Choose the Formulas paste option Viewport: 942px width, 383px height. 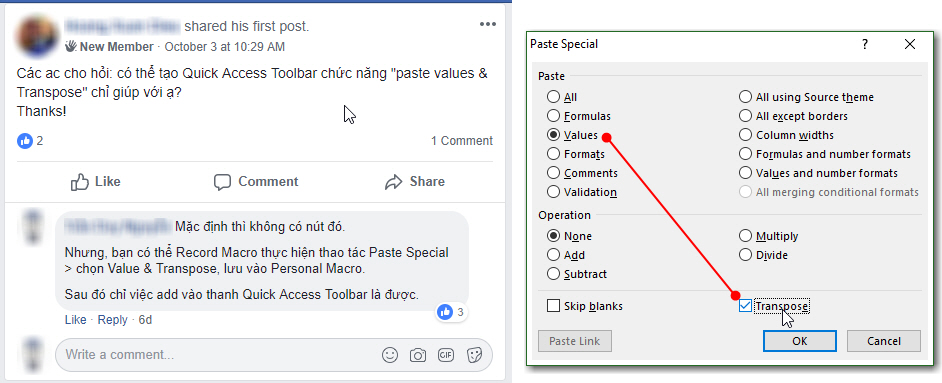pyautogui.click(x=553, y=116)
